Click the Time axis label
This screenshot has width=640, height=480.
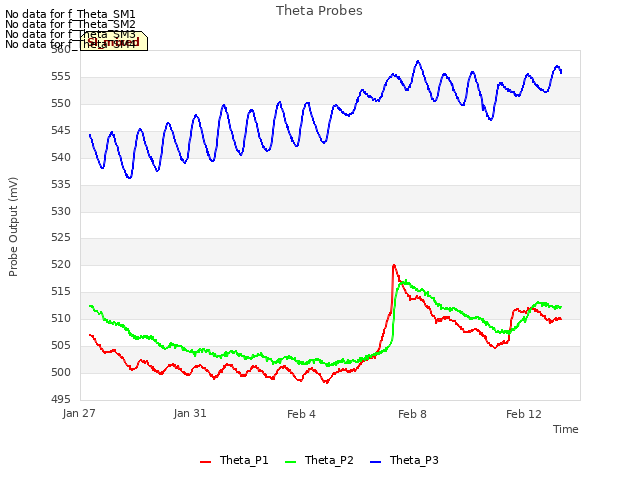tap(566, 429)
